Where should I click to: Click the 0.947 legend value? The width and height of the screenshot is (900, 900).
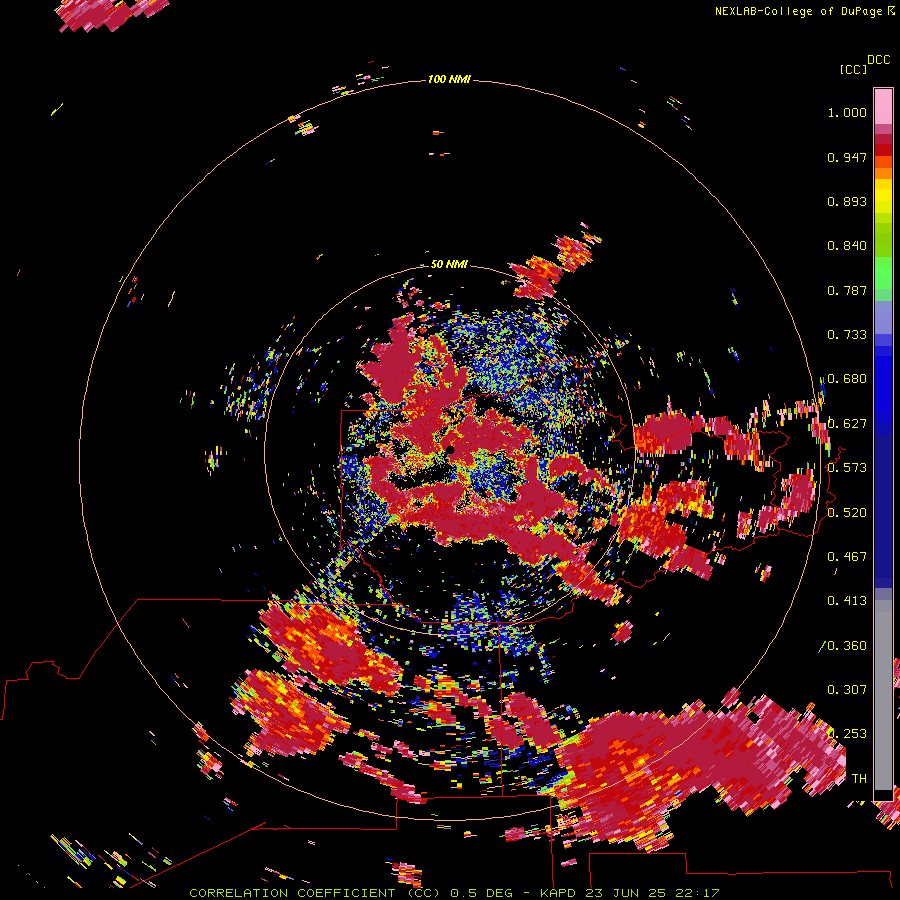(x=847, y=157)
